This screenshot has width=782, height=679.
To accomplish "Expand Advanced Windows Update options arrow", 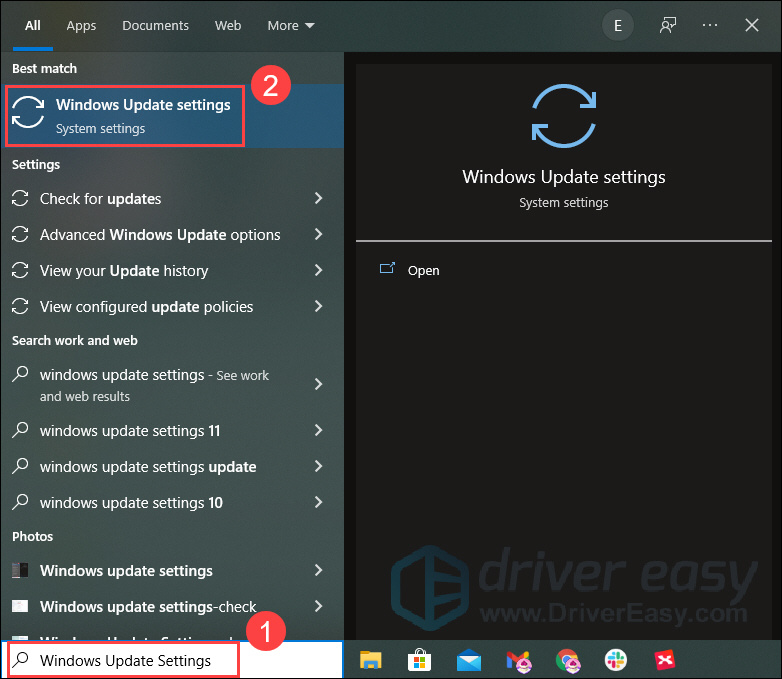I will pos(318,234).
